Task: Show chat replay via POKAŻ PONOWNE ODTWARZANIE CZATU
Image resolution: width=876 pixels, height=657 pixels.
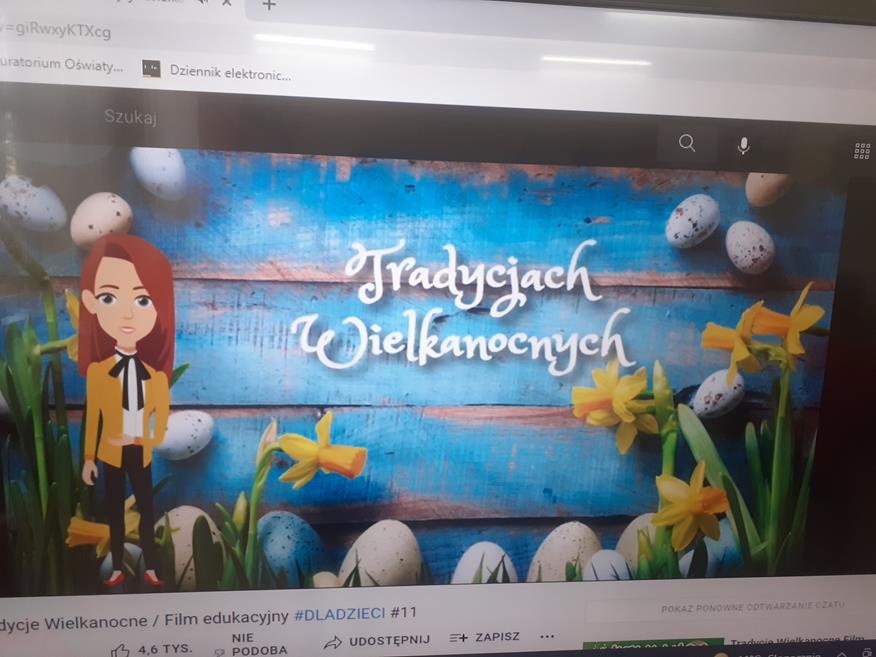Action: coord(752,607)
